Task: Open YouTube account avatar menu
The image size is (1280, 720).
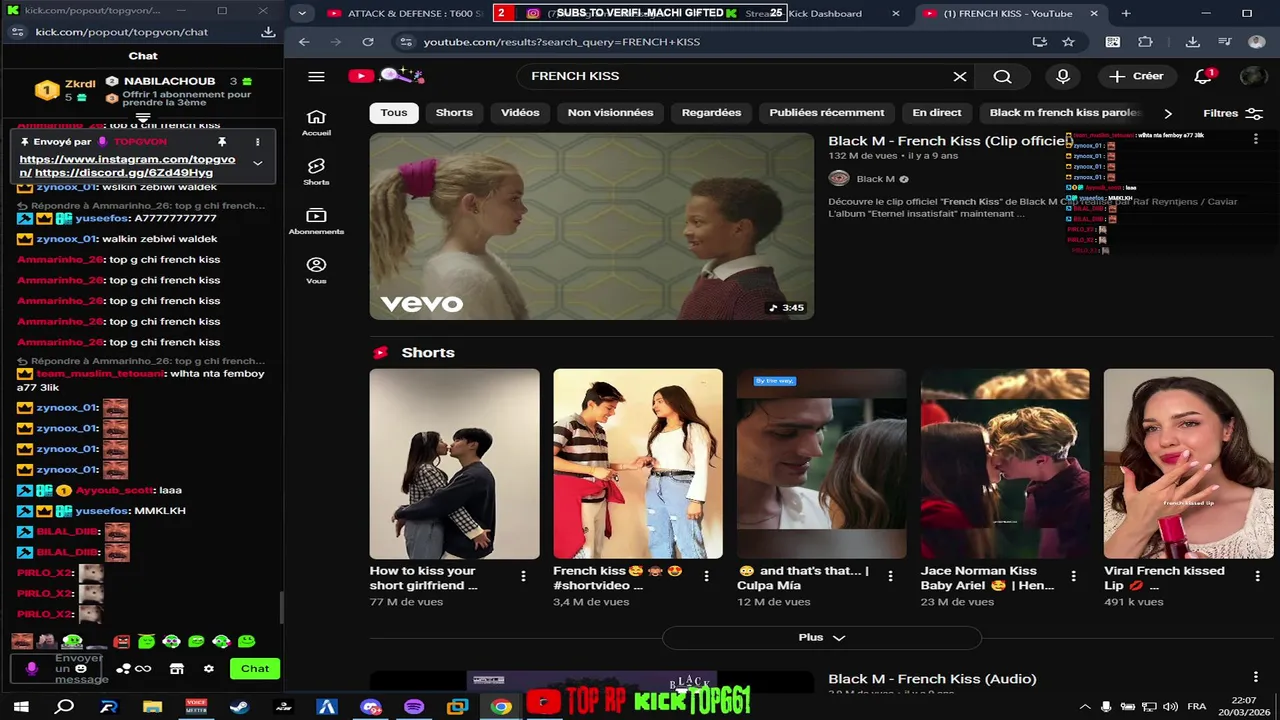Action: tap(1253, 77)
